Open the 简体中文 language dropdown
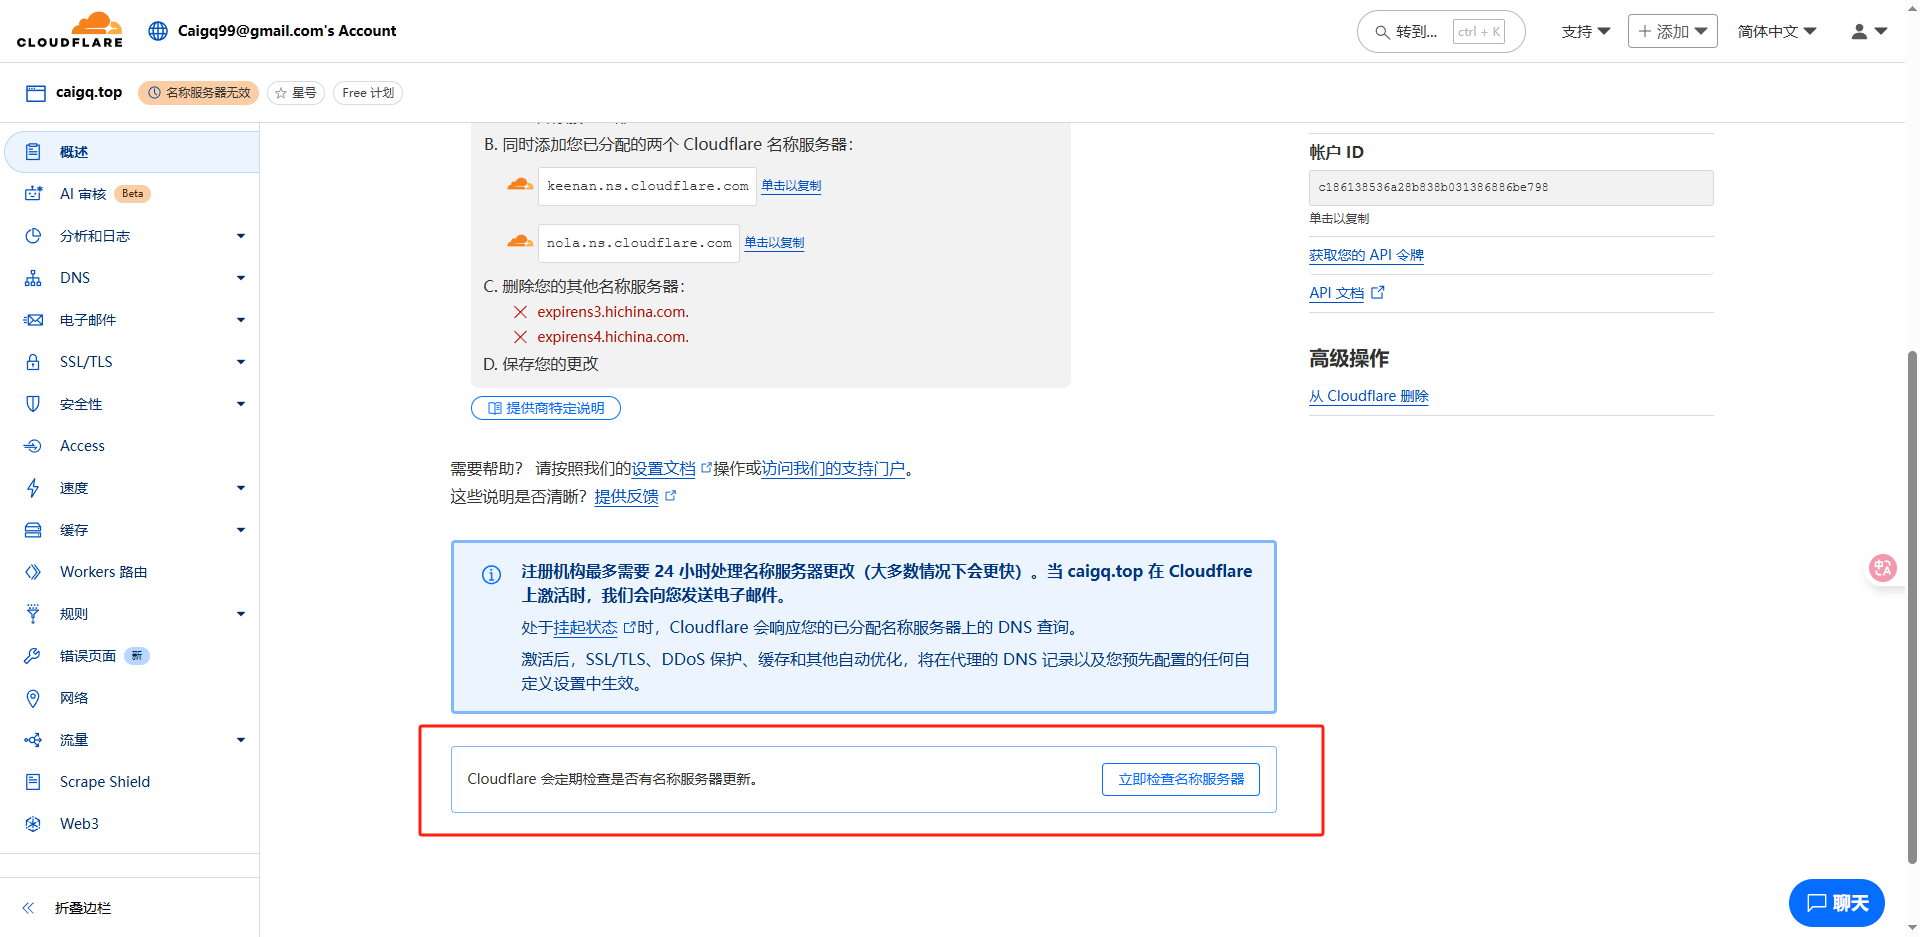 1776,32
